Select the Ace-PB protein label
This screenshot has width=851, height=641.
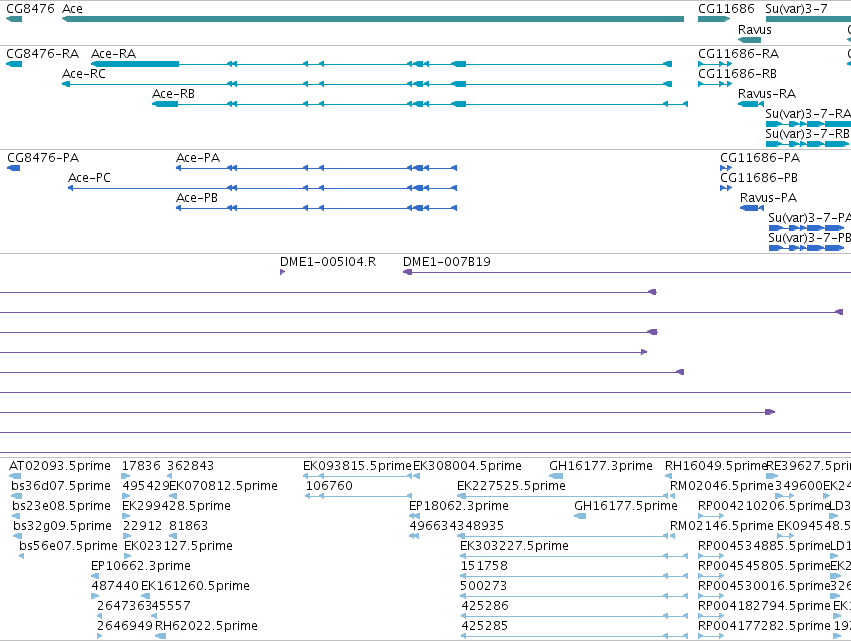(x=196, y=198)
